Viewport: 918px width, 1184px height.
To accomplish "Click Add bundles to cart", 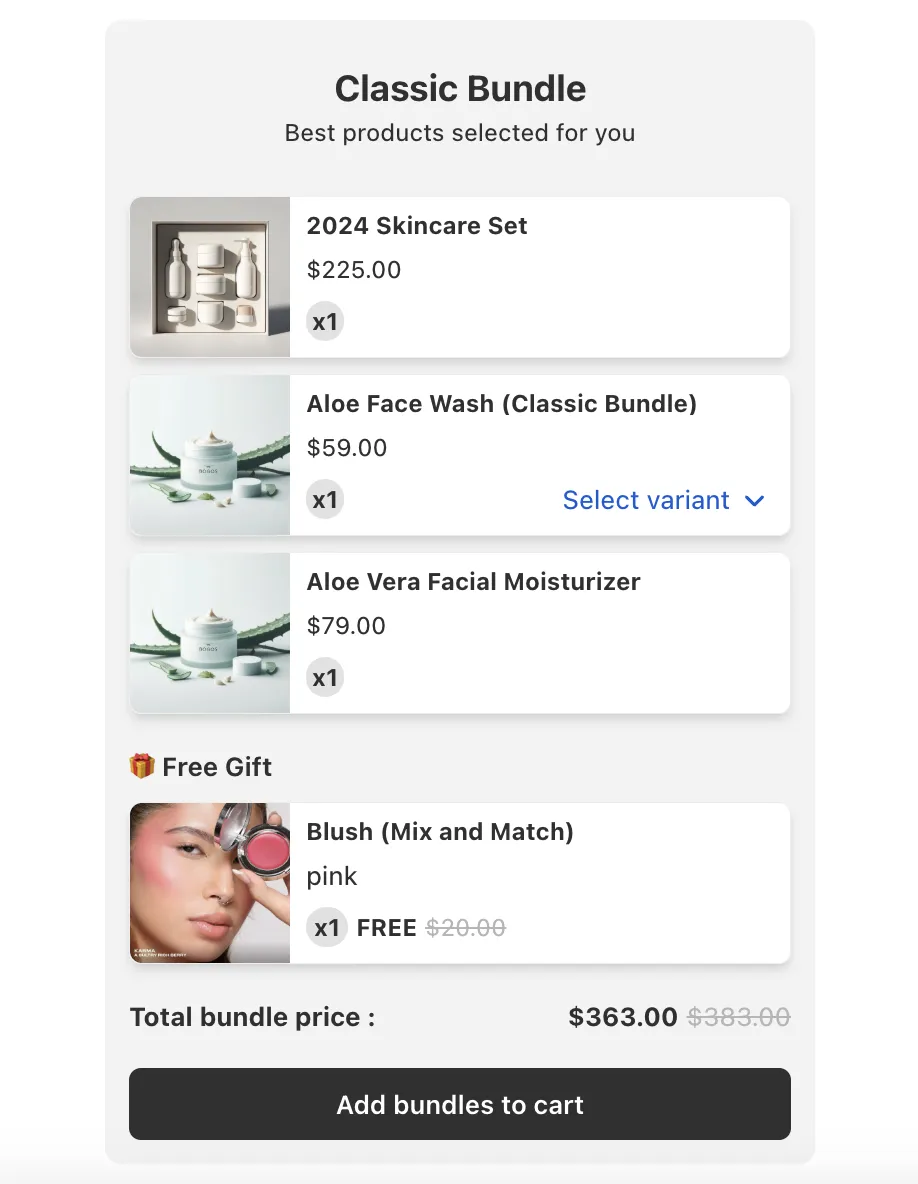I will [x=459, y=1105].
